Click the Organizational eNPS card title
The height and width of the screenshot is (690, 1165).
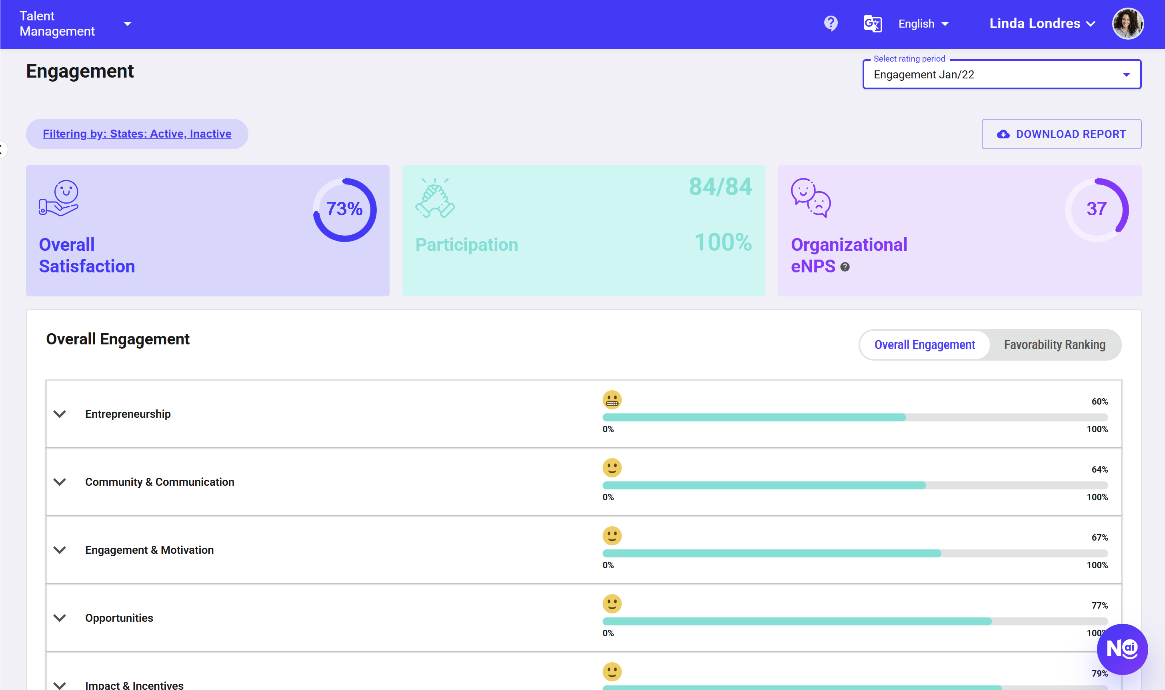coord(848,256)
